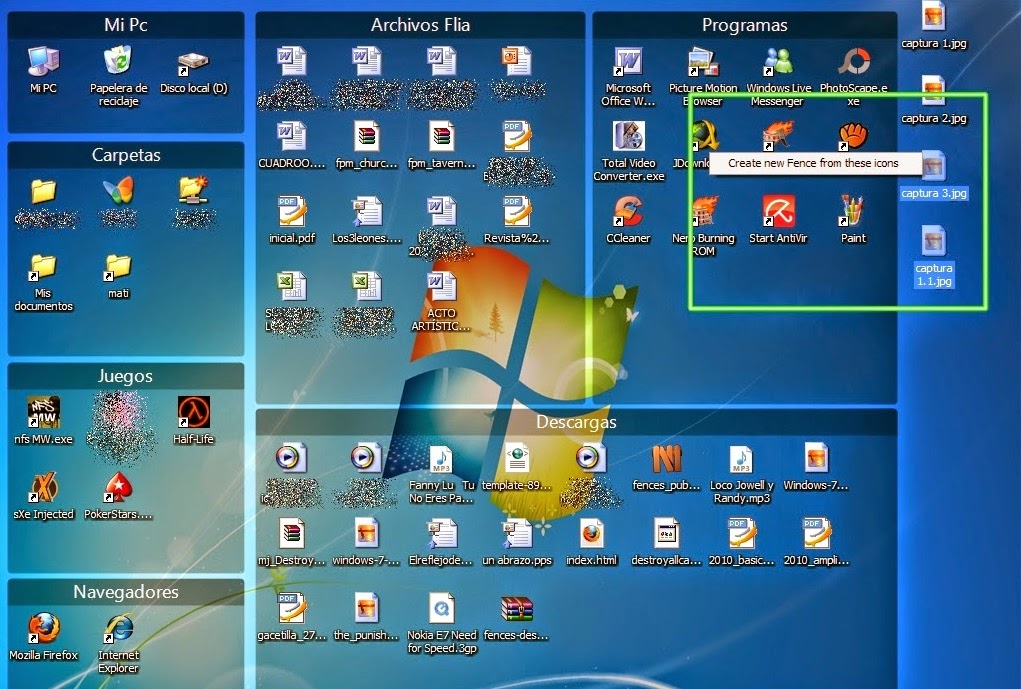This screenshot has width=1021, height=689.
Task: Open Papelera de reciclaje recycle bin
Action: point(119,63)
